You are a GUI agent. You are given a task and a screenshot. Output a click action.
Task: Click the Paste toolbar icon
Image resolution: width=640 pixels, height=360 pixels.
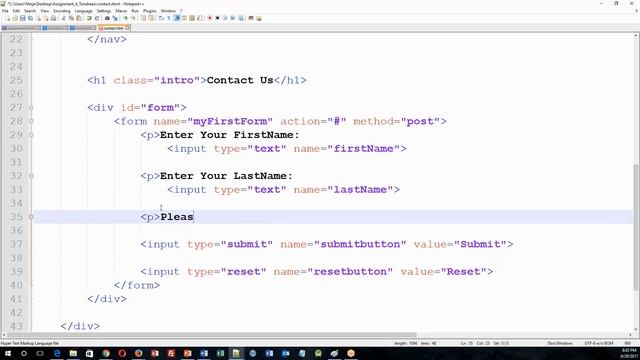(x=78, y=18)
